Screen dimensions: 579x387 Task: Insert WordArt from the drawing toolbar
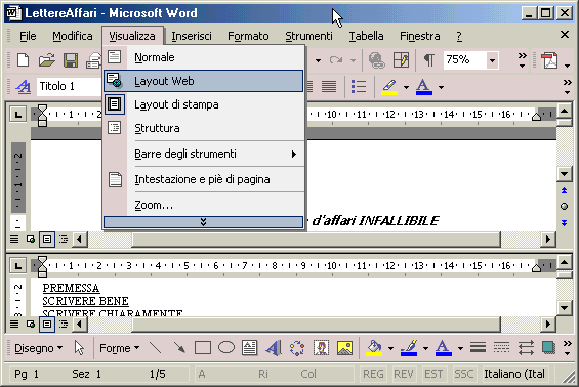(274, 348)
